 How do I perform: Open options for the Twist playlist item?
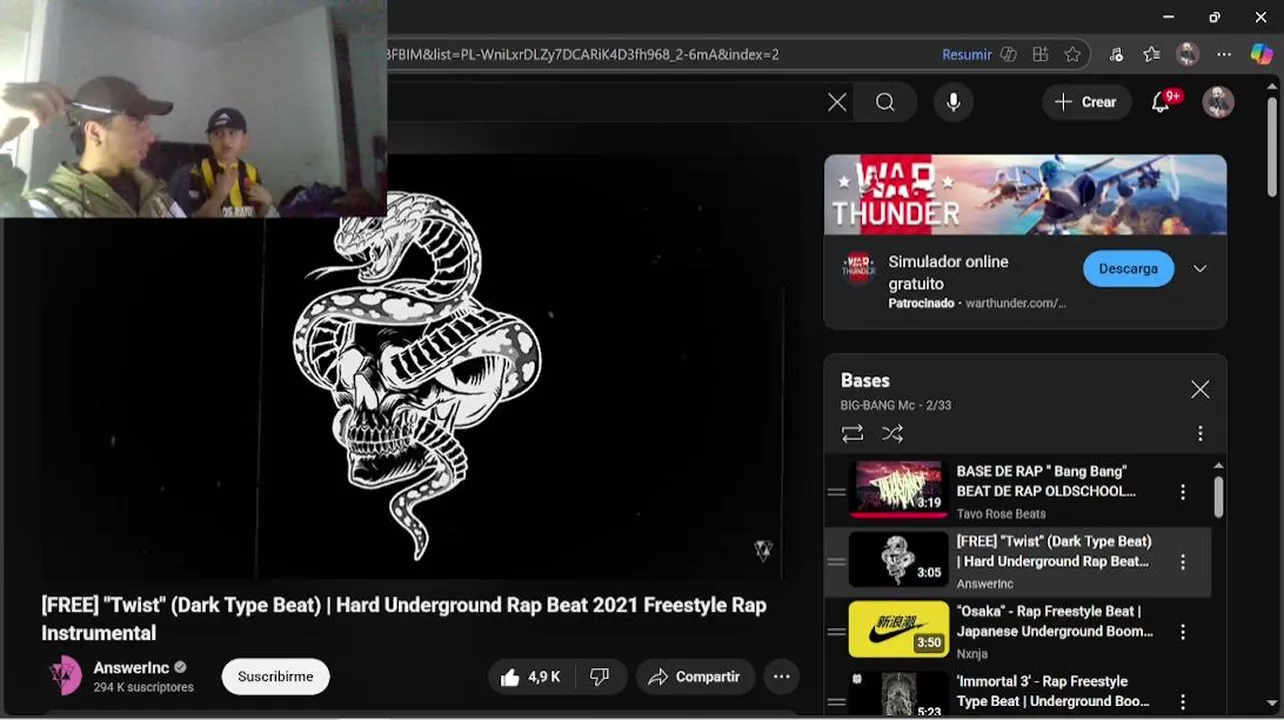pyautogui.click(x=1182, y=562)
